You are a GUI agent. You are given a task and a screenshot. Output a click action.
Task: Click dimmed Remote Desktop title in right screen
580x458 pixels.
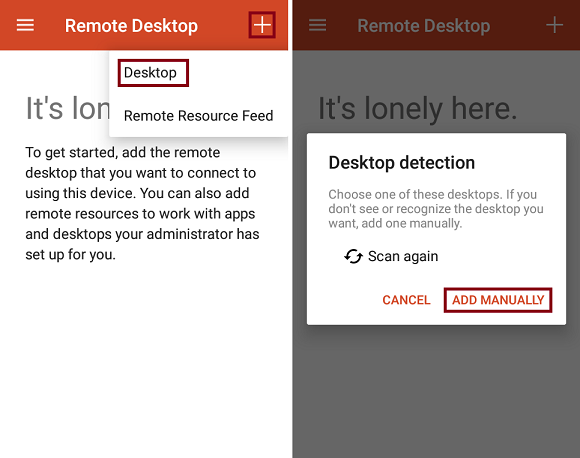424,26
